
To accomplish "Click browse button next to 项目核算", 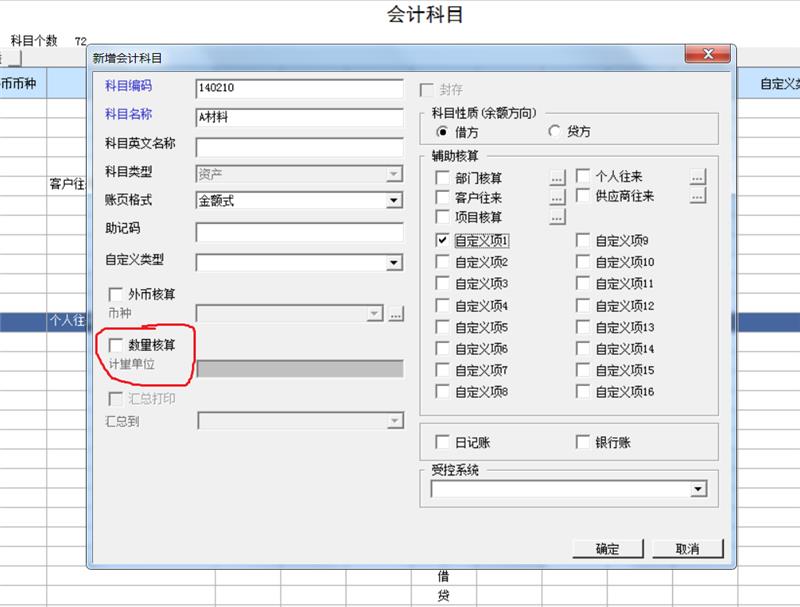I will coord(557,216).
